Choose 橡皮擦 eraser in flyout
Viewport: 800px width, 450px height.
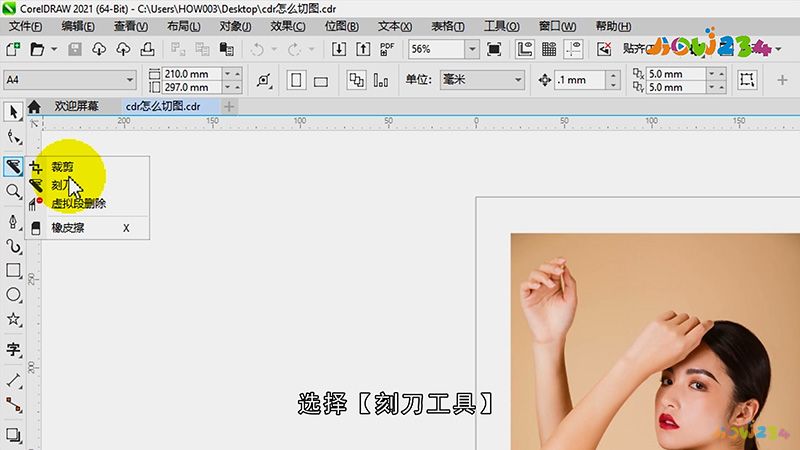[88, 228]
